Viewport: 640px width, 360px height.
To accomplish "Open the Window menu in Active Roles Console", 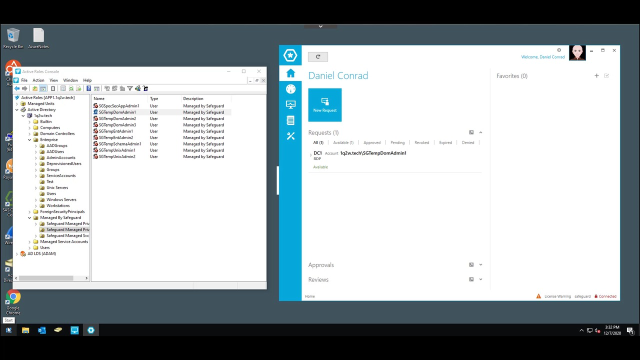I will click(70, 80).
